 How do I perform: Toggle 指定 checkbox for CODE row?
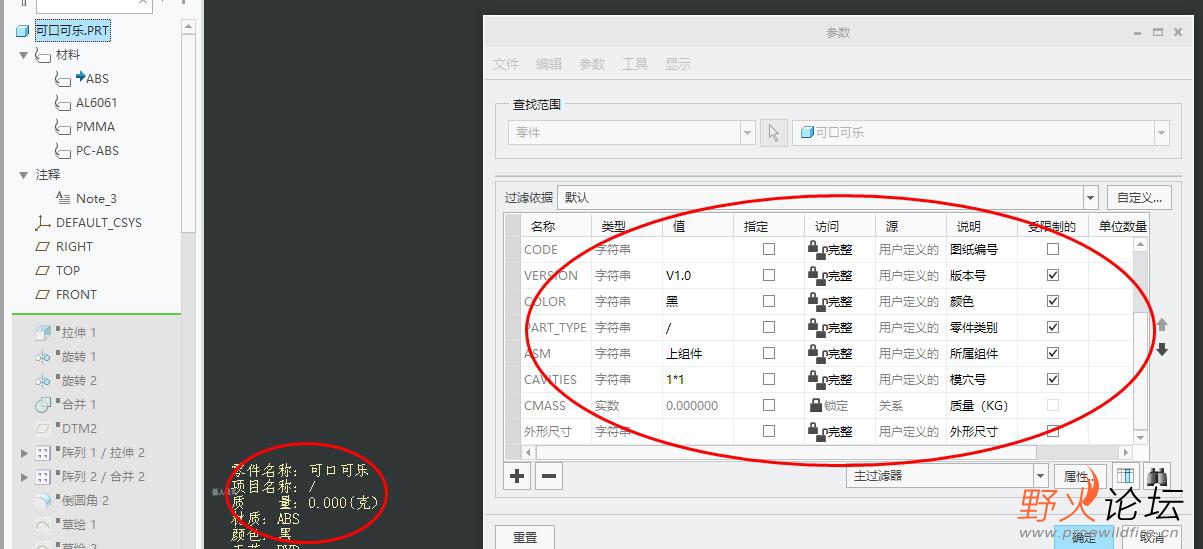(x=768, y=249)
